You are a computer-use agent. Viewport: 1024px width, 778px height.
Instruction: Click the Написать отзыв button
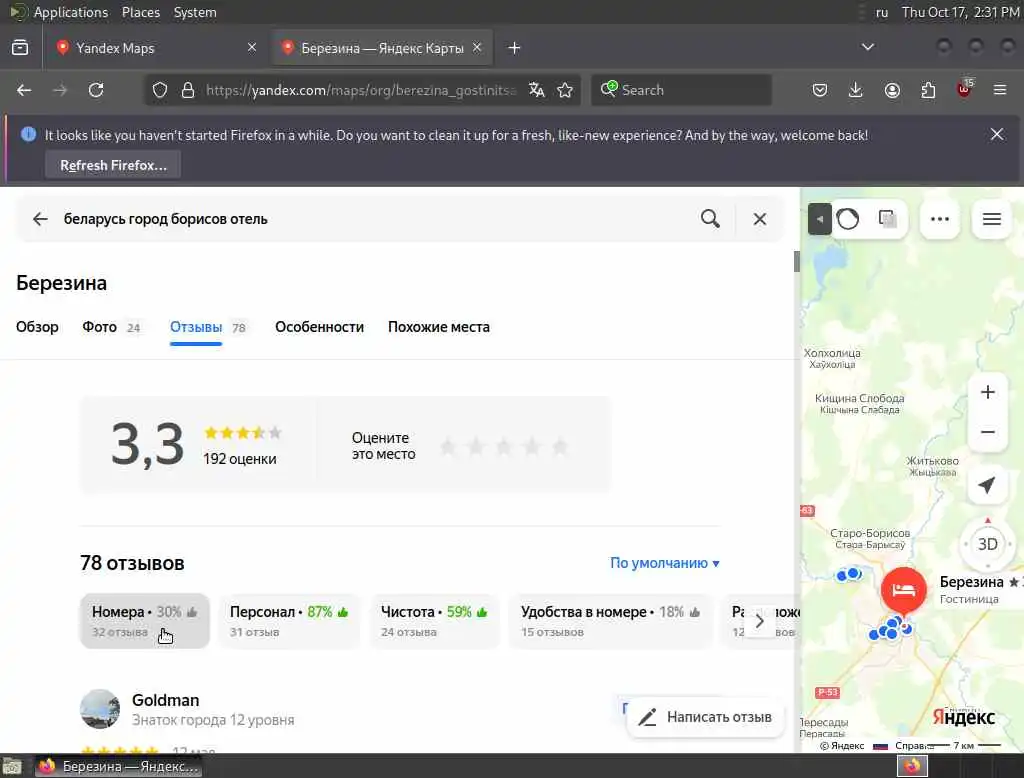click(705, 717)
